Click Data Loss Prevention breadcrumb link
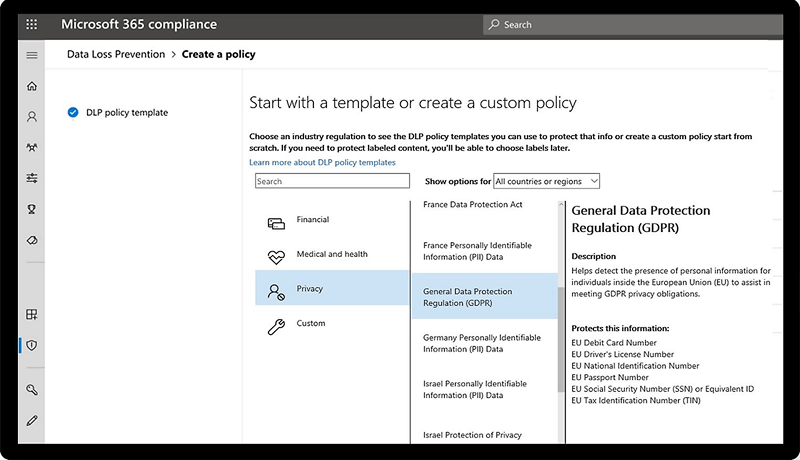The width and height of the screenshot is (800, 460). (x=116, y=55)
